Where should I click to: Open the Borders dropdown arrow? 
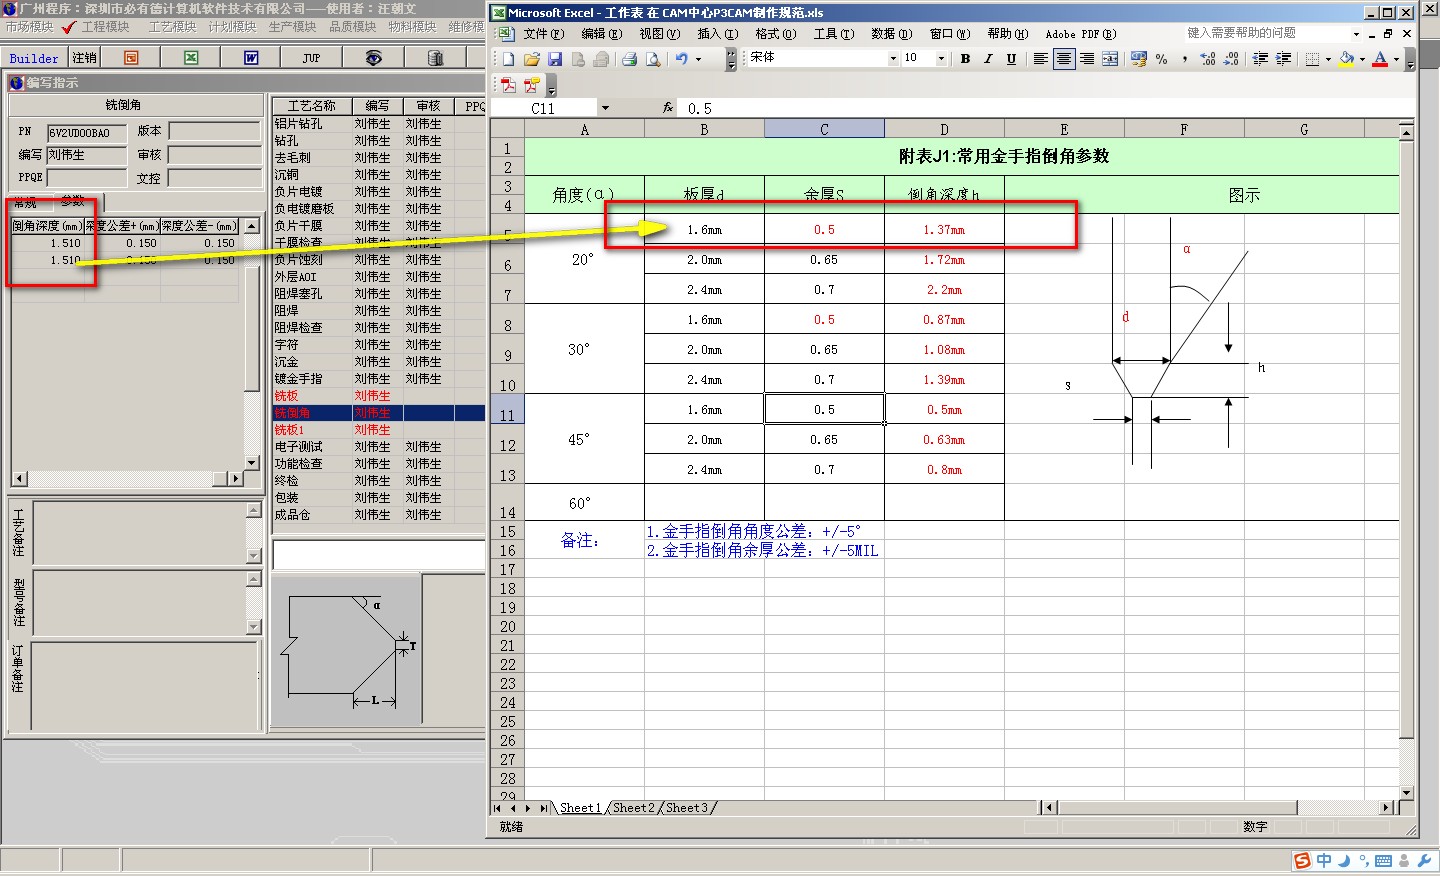coord(1328,59)
